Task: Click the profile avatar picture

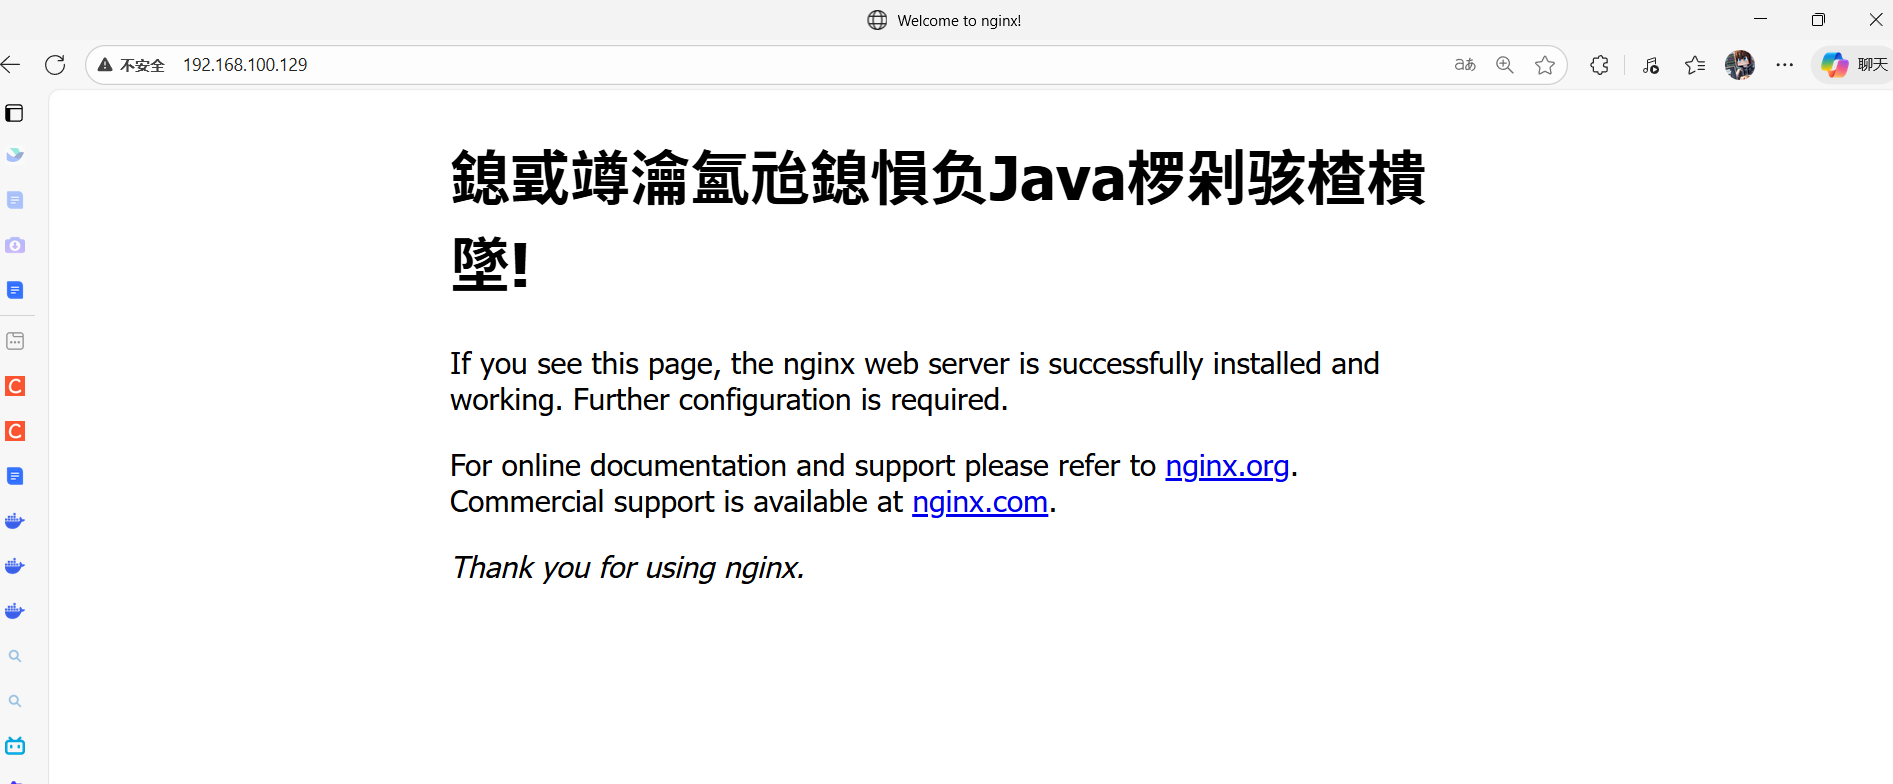Action: click(1740, 65)
